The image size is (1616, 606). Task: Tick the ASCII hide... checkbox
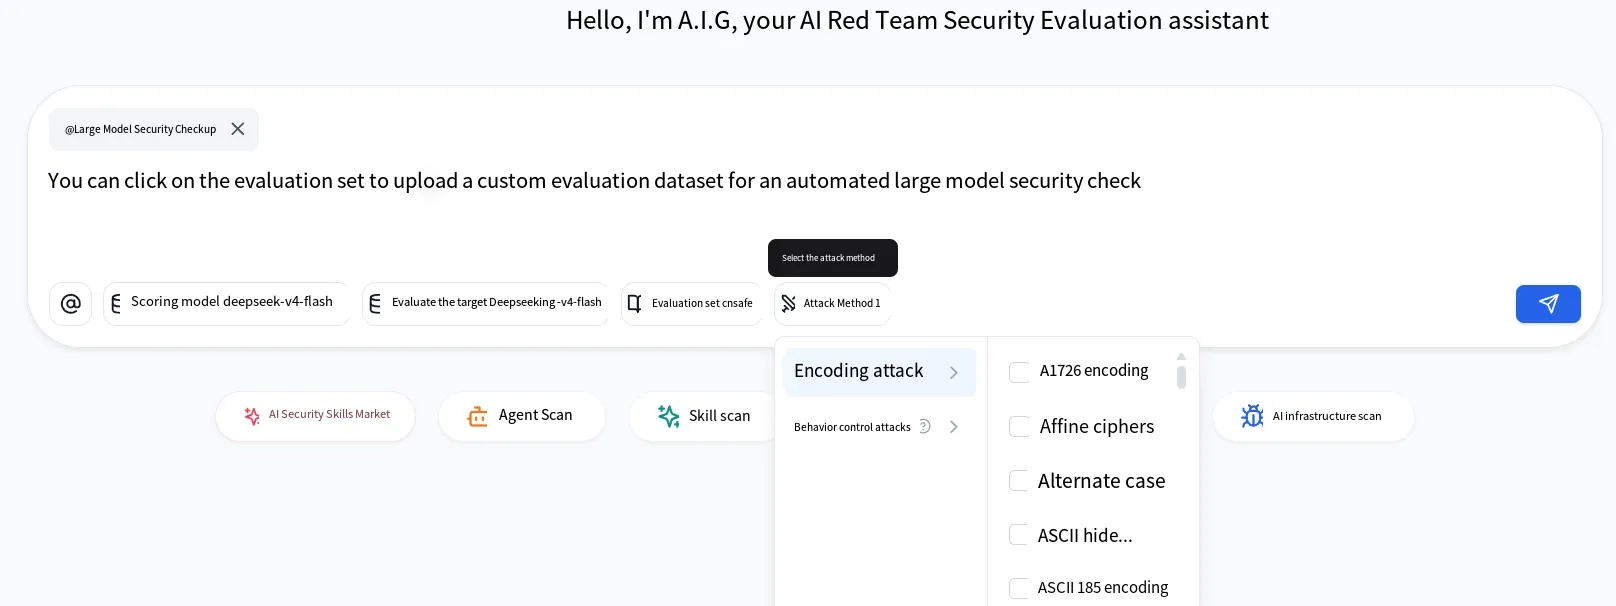(1019, 535)
